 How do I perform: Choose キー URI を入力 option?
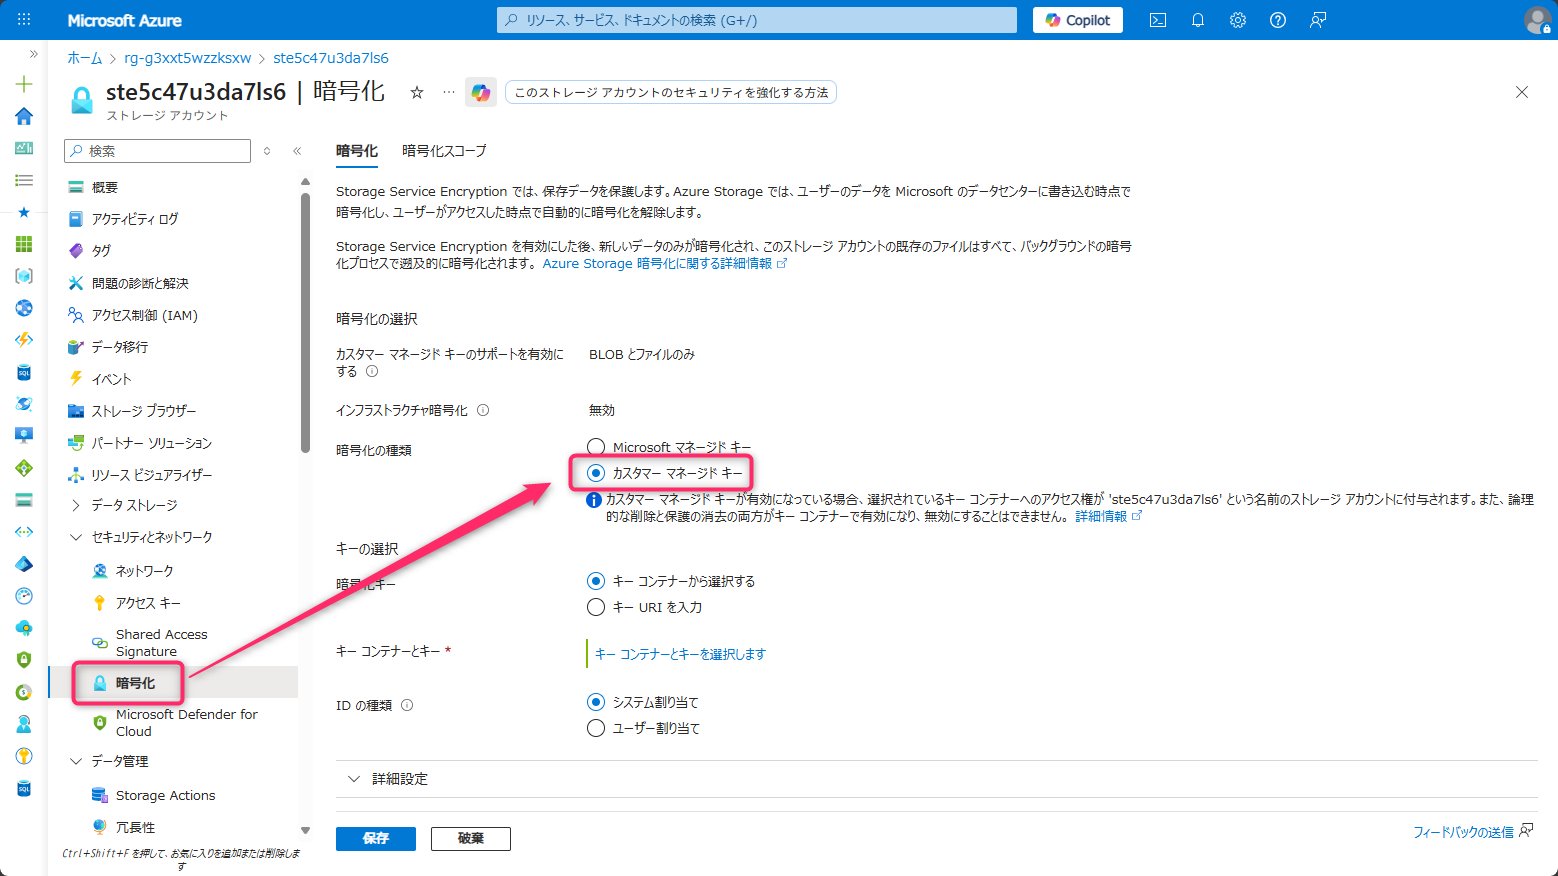click(596, 606)
